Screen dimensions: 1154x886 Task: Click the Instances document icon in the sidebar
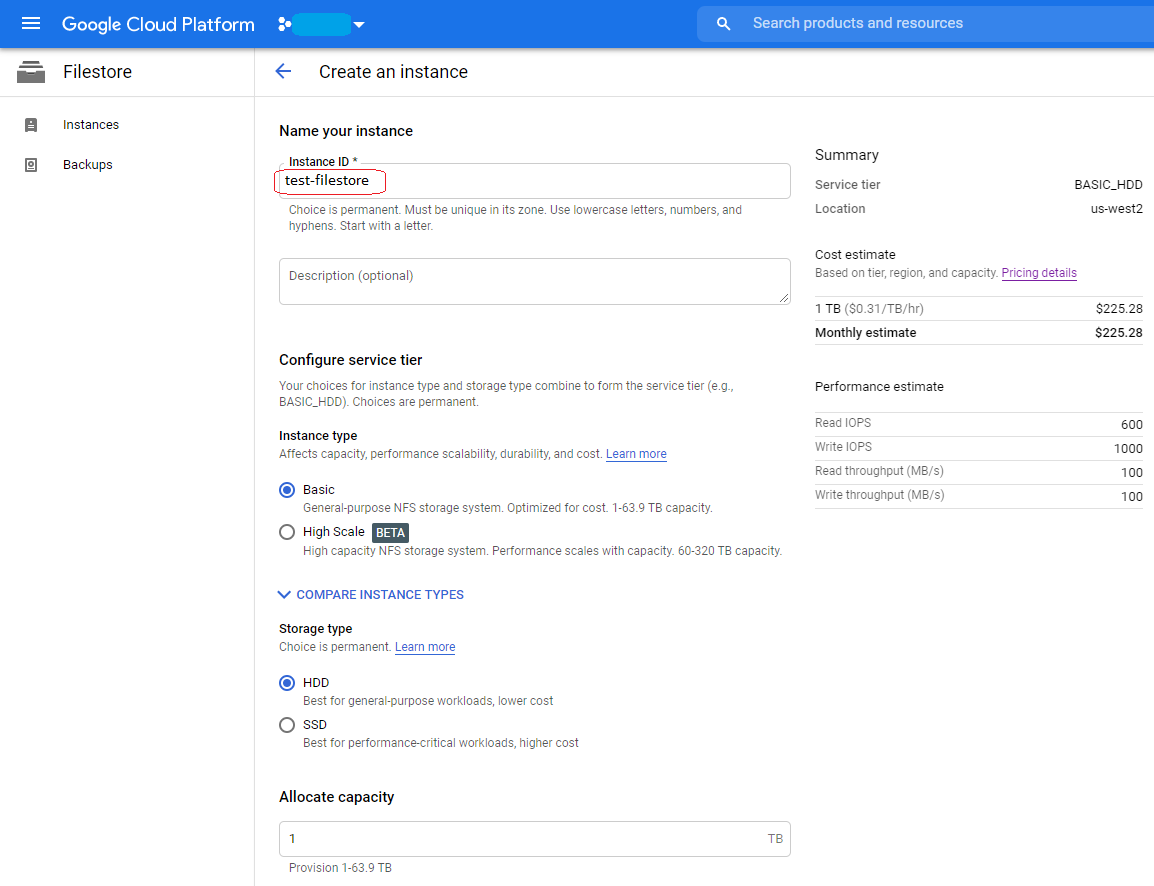click(x=31, y=124)
